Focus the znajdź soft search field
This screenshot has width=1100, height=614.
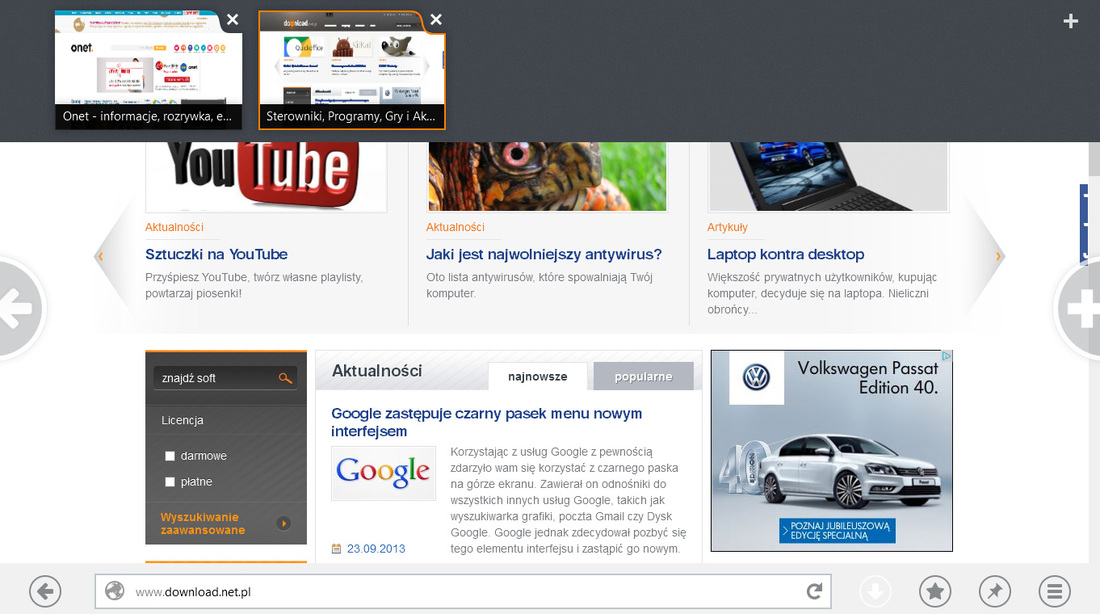225,378
